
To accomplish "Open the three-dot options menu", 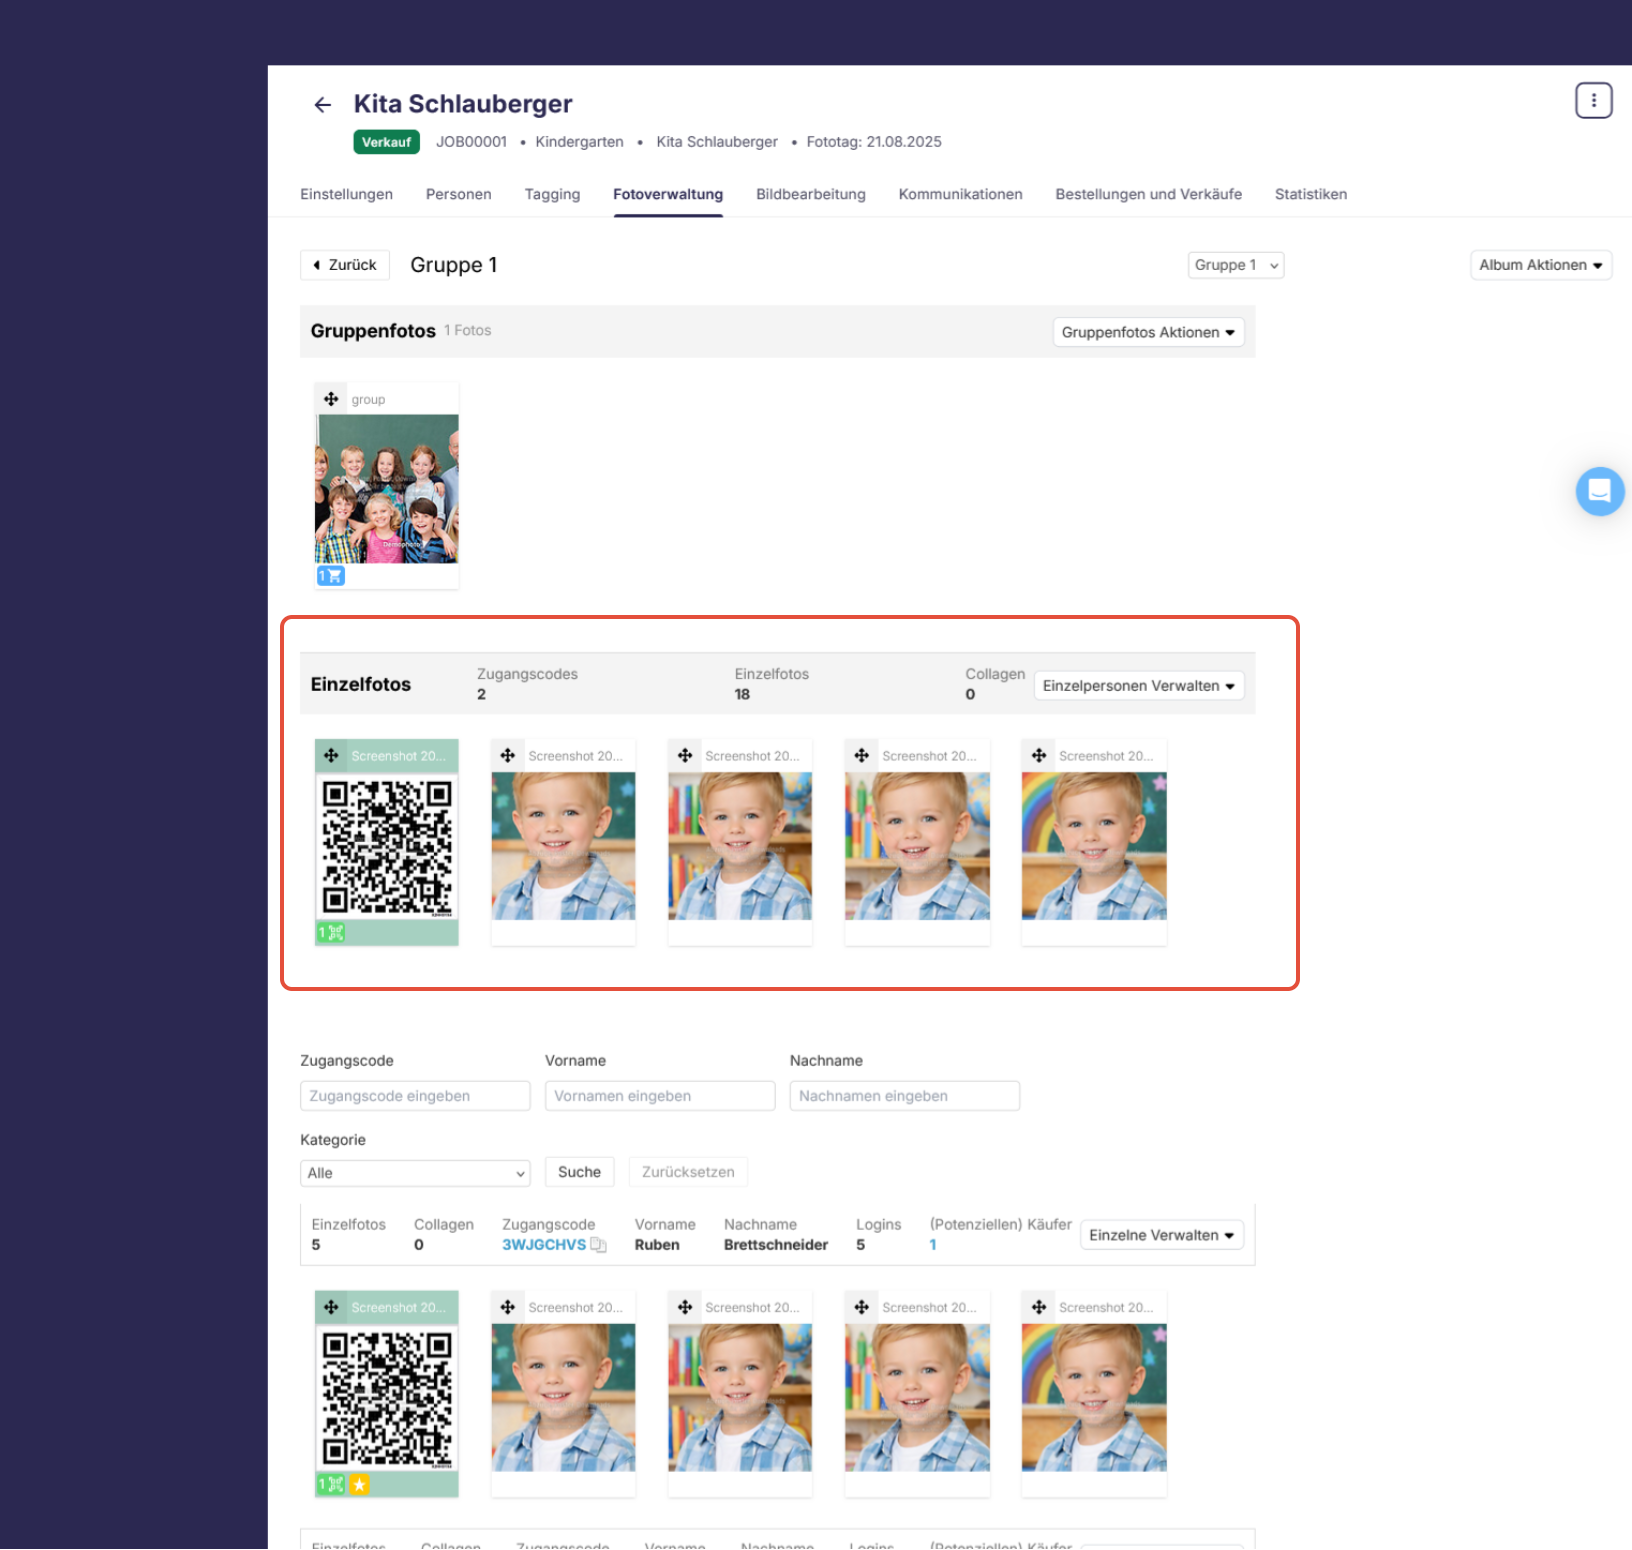I will [1593, 100].
